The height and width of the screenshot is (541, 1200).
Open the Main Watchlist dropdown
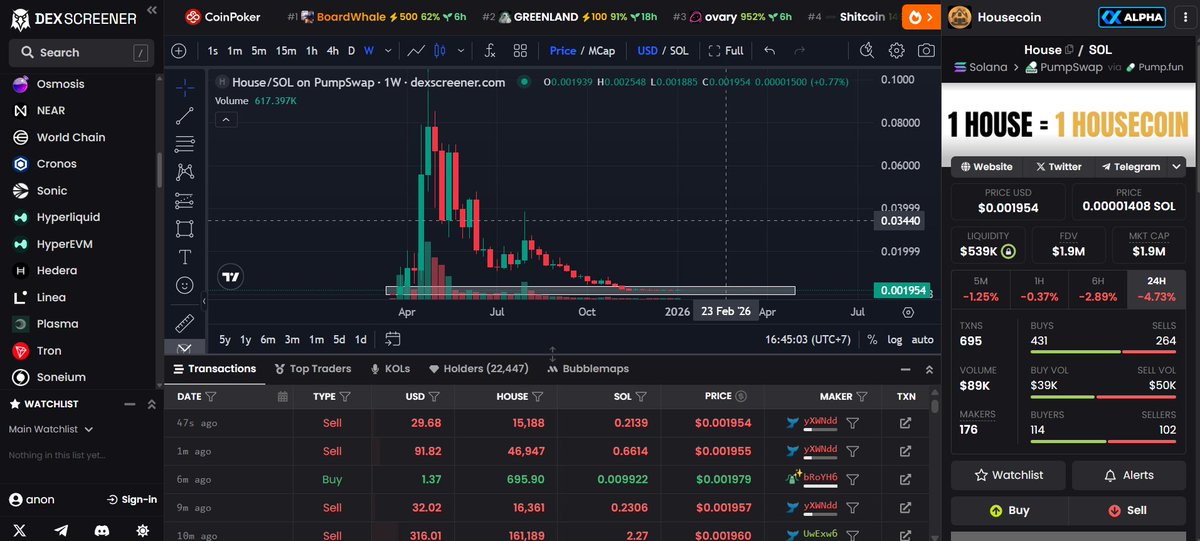tap(51, 429)
